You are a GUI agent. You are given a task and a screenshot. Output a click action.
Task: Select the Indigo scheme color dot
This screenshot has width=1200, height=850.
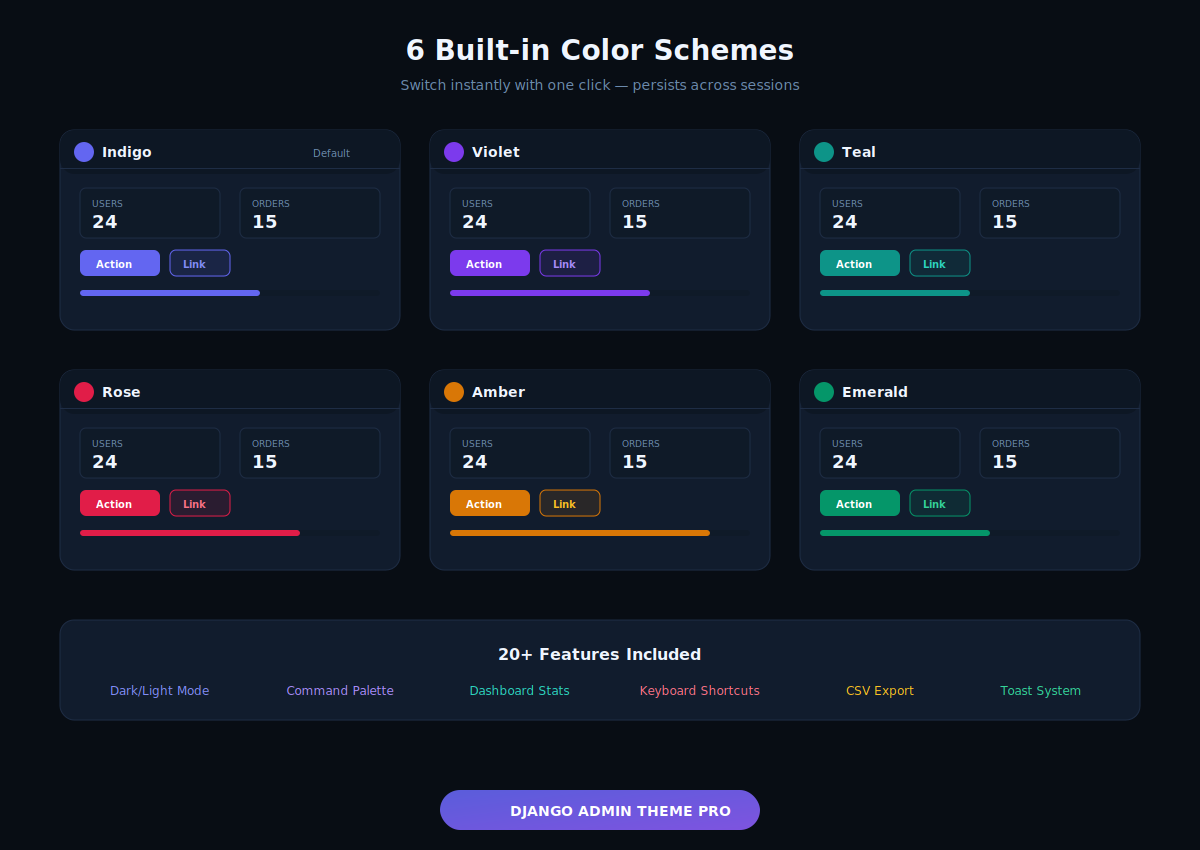coord(83,151)
